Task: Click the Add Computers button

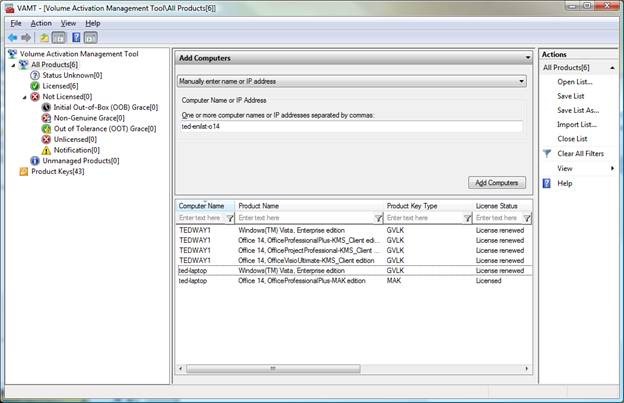Action: click(x=497, y=183)
